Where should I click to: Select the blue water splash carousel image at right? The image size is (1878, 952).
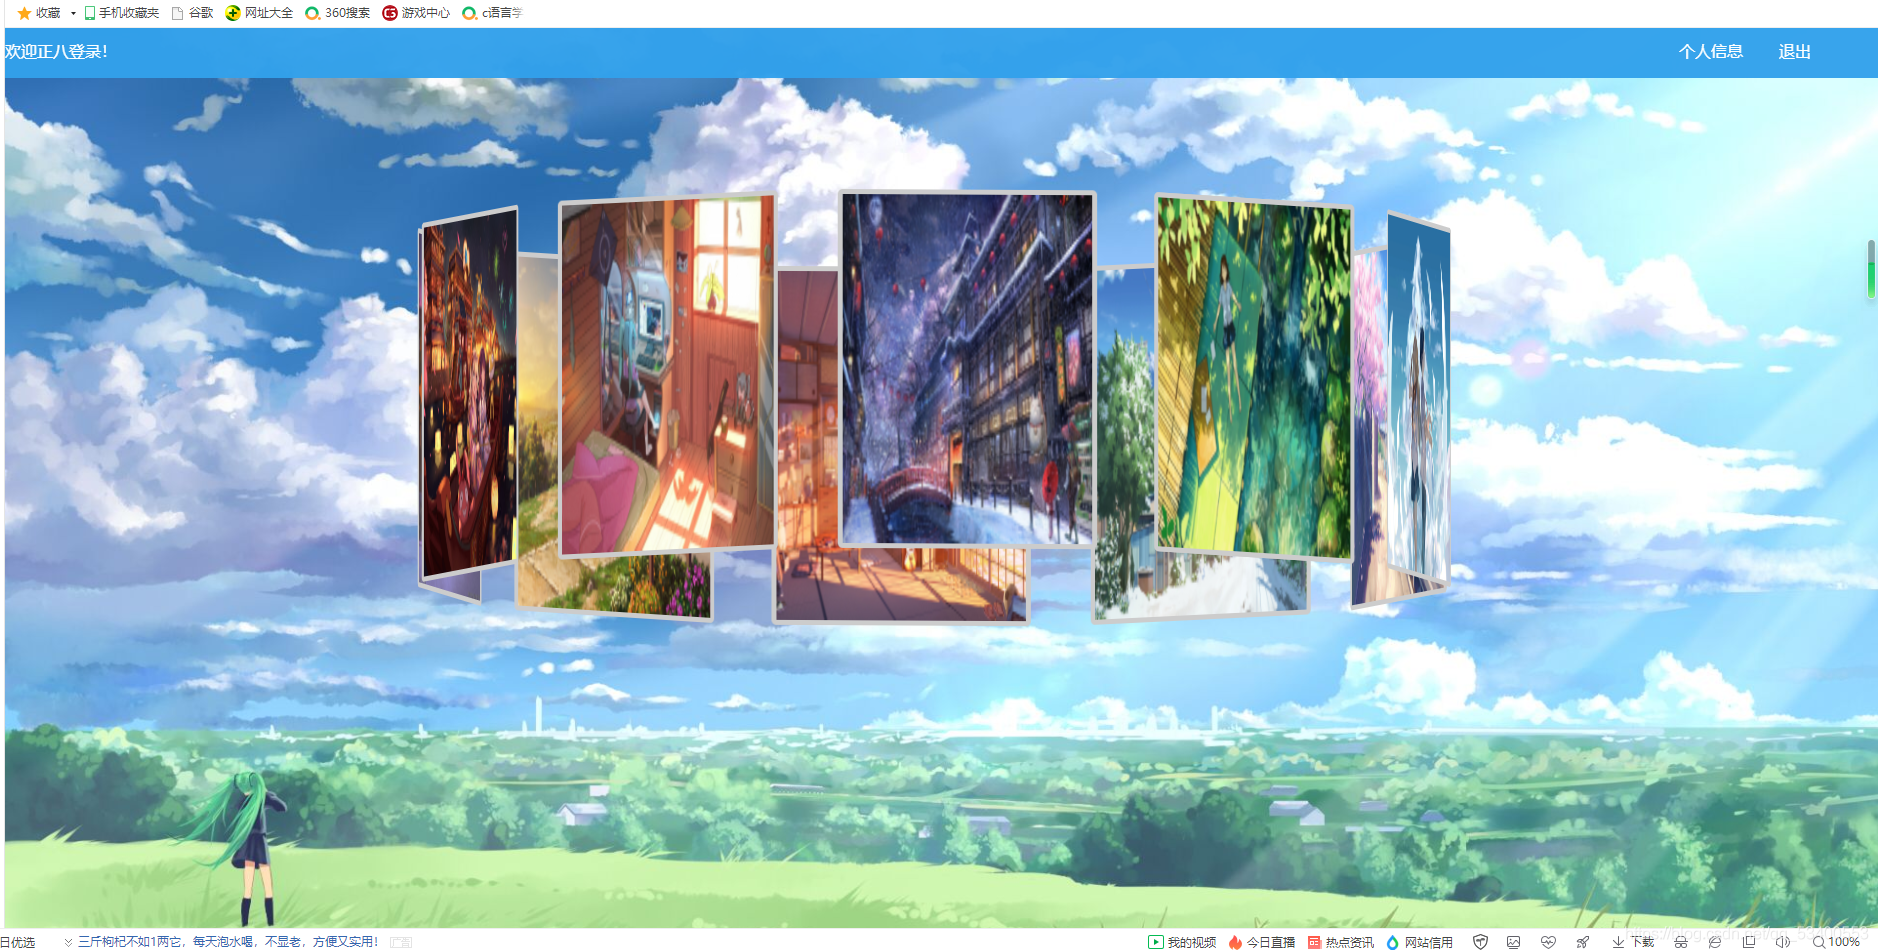tap(1418, 398)
